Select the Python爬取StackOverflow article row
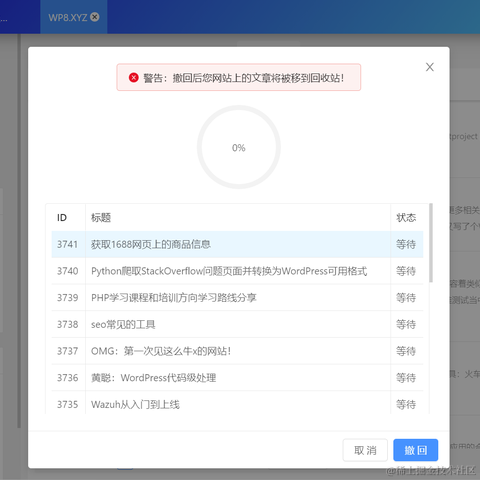Screen dimensions: 480x480 237,271
